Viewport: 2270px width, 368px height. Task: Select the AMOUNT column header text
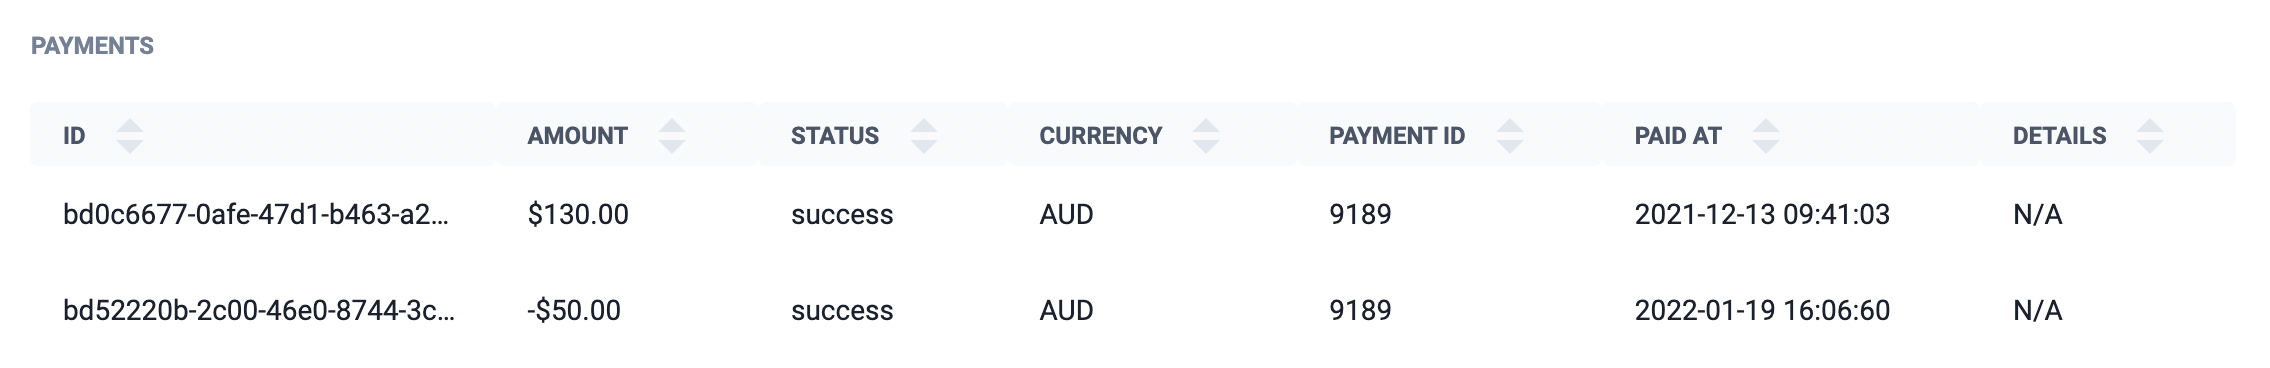[578, 136]
